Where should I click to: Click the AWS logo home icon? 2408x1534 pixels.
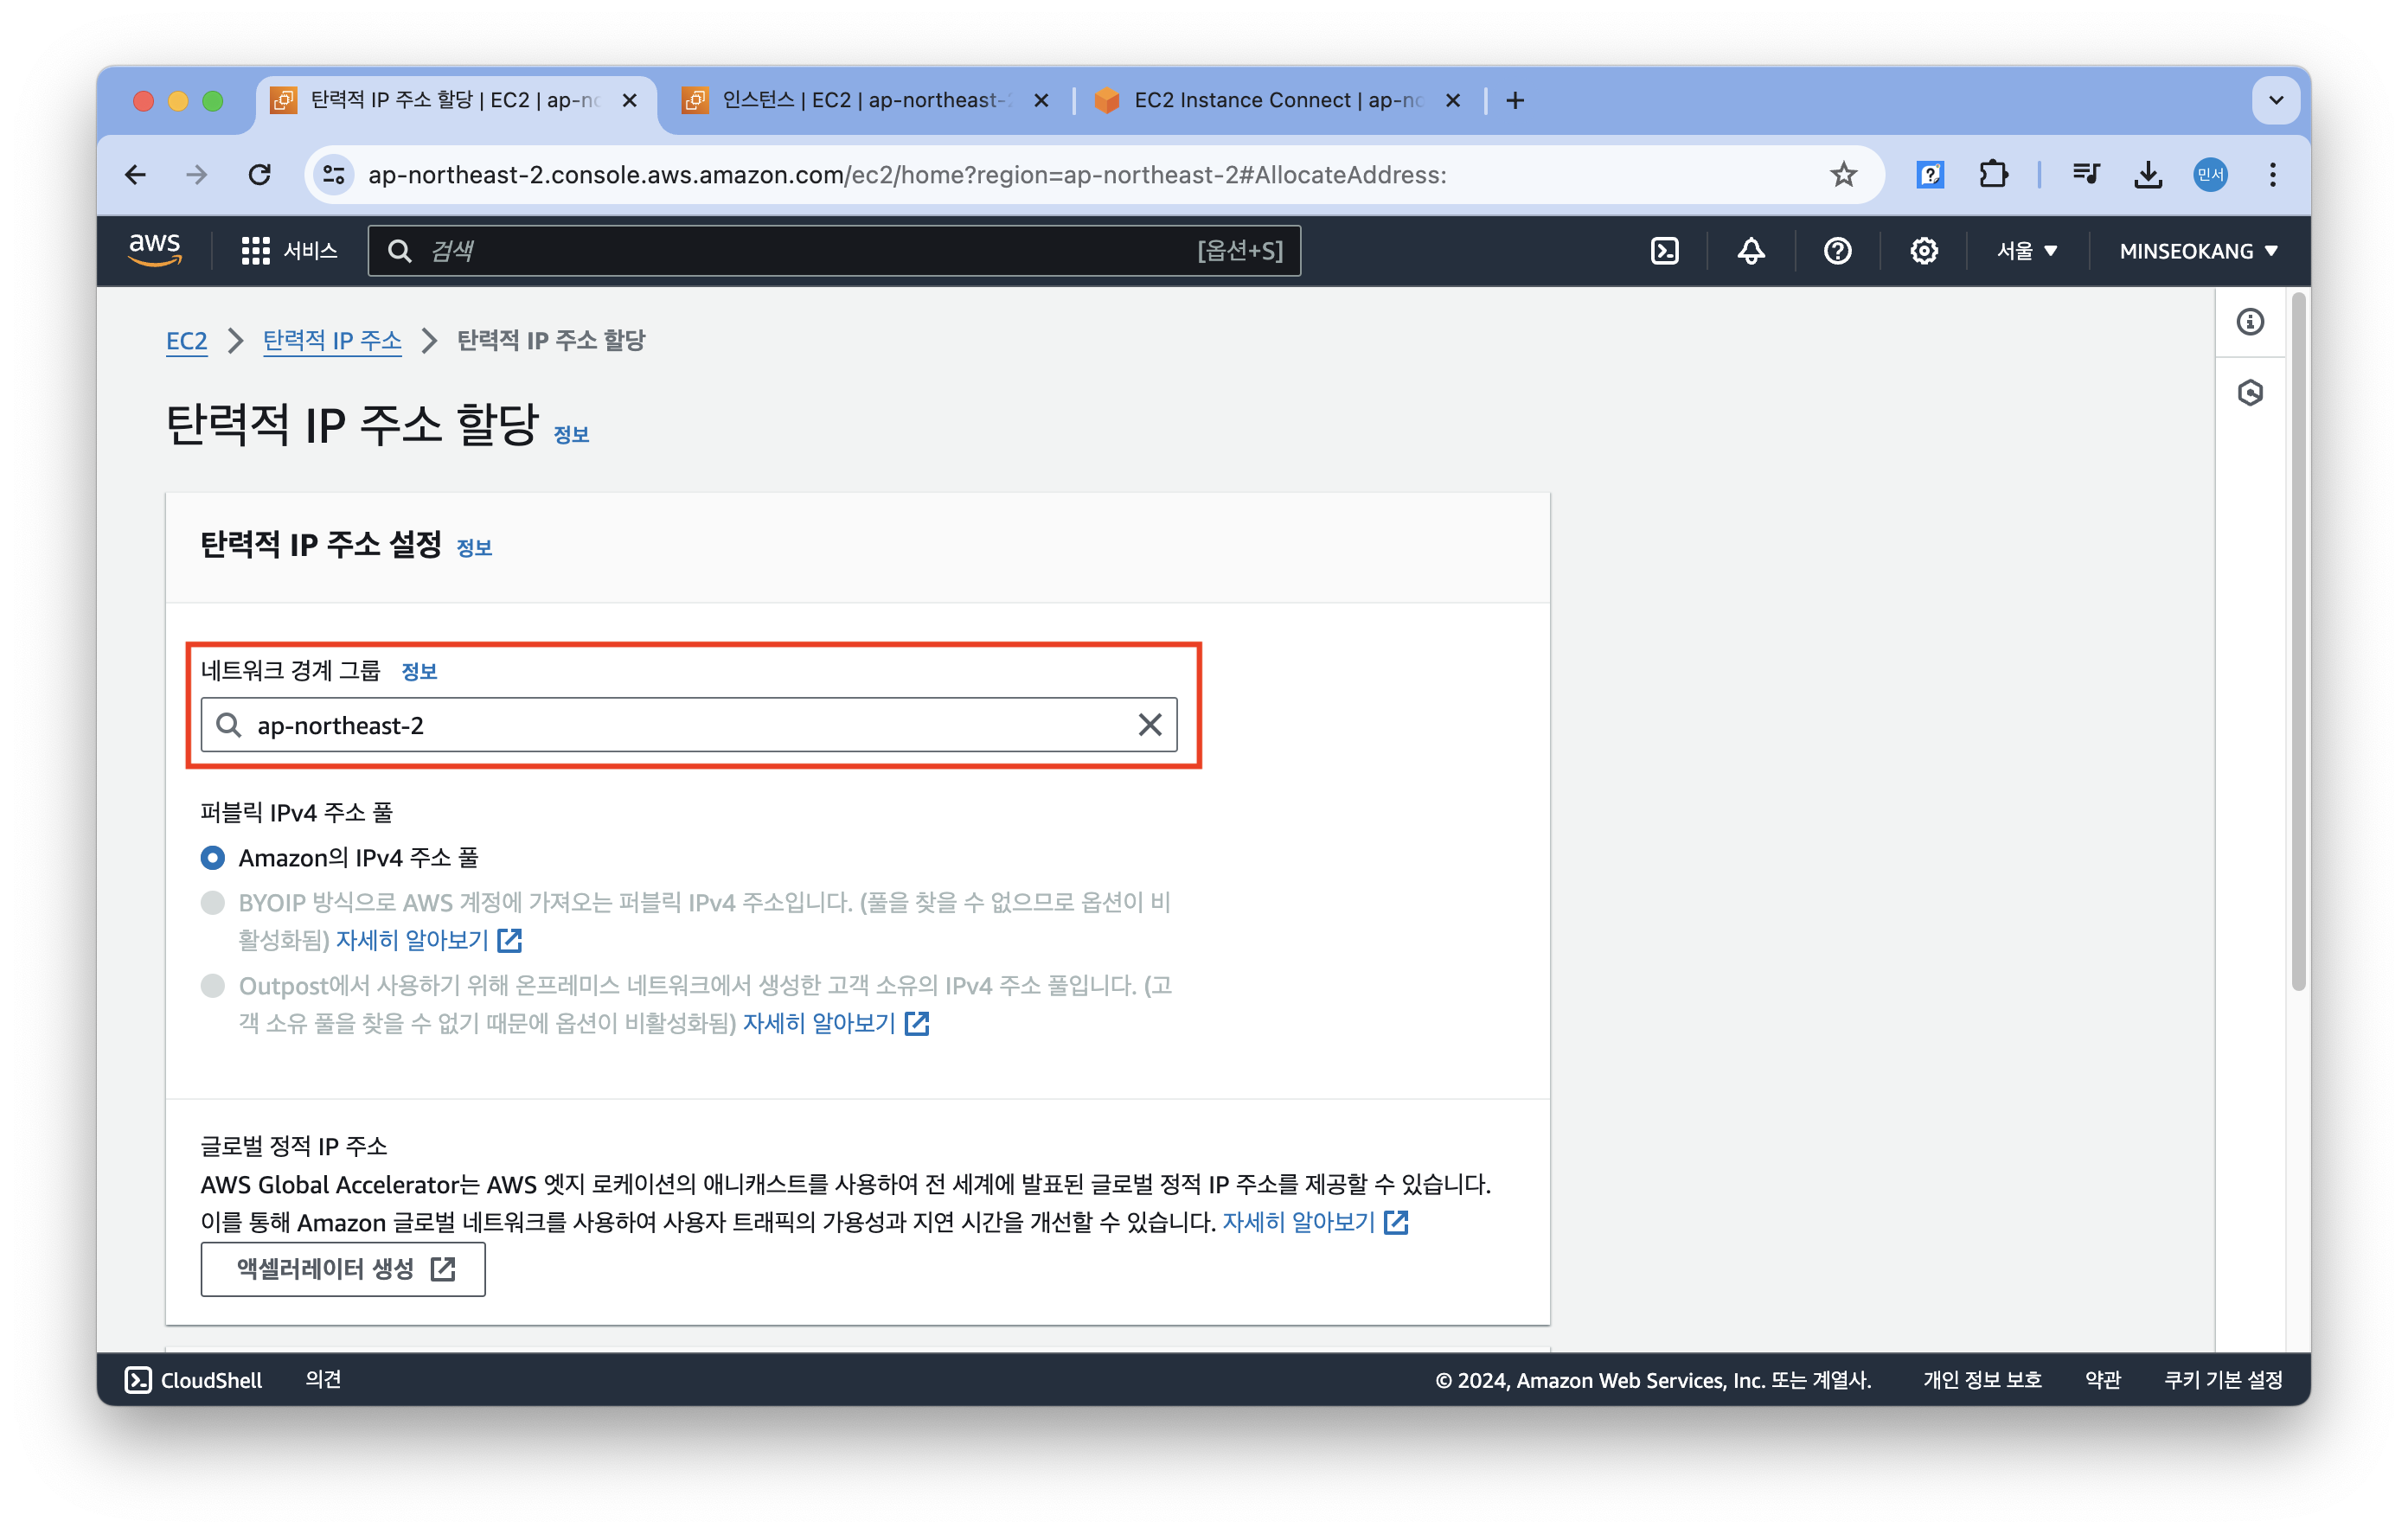coord(155,250)
